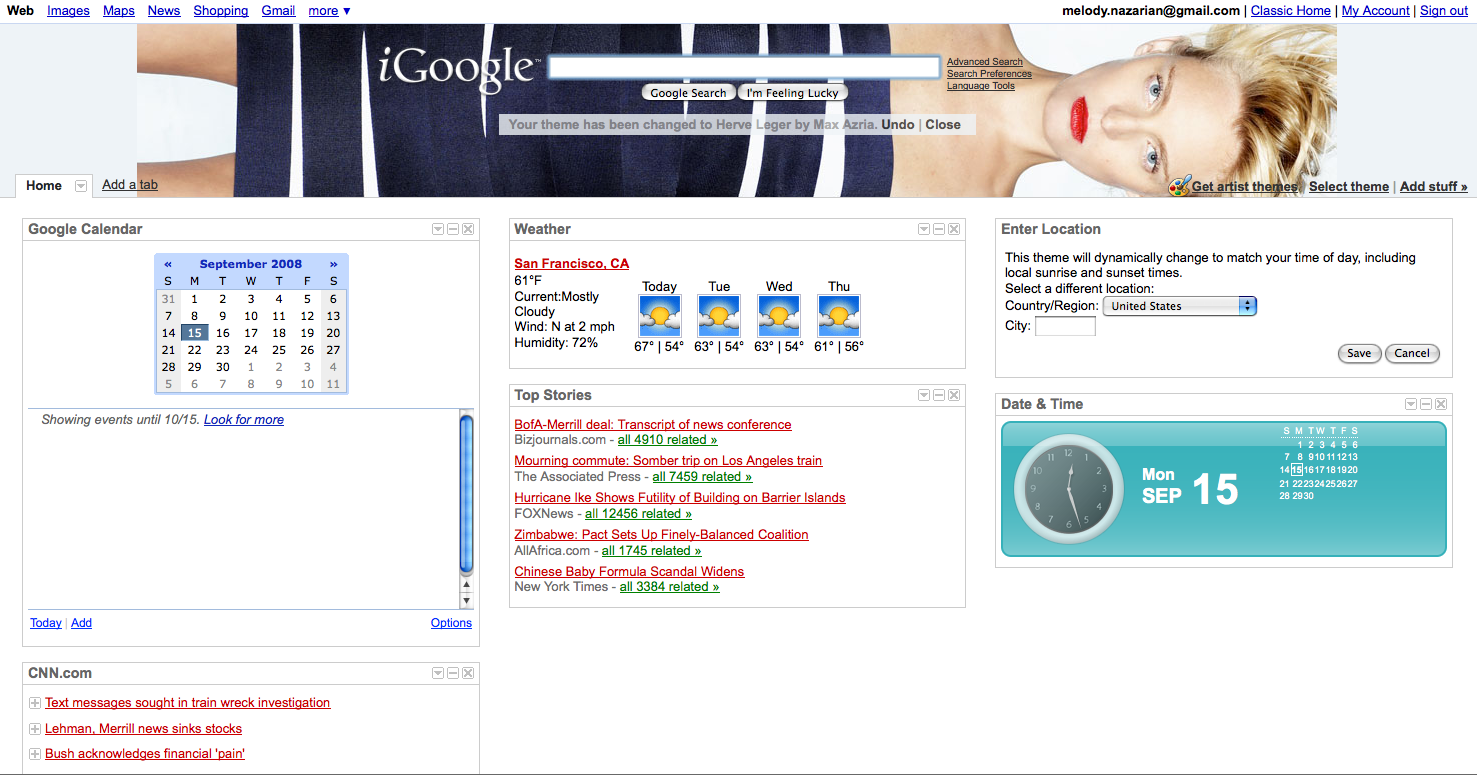Click 'Look for more' events link
The image size is (1477, 775).
(244, 420)
